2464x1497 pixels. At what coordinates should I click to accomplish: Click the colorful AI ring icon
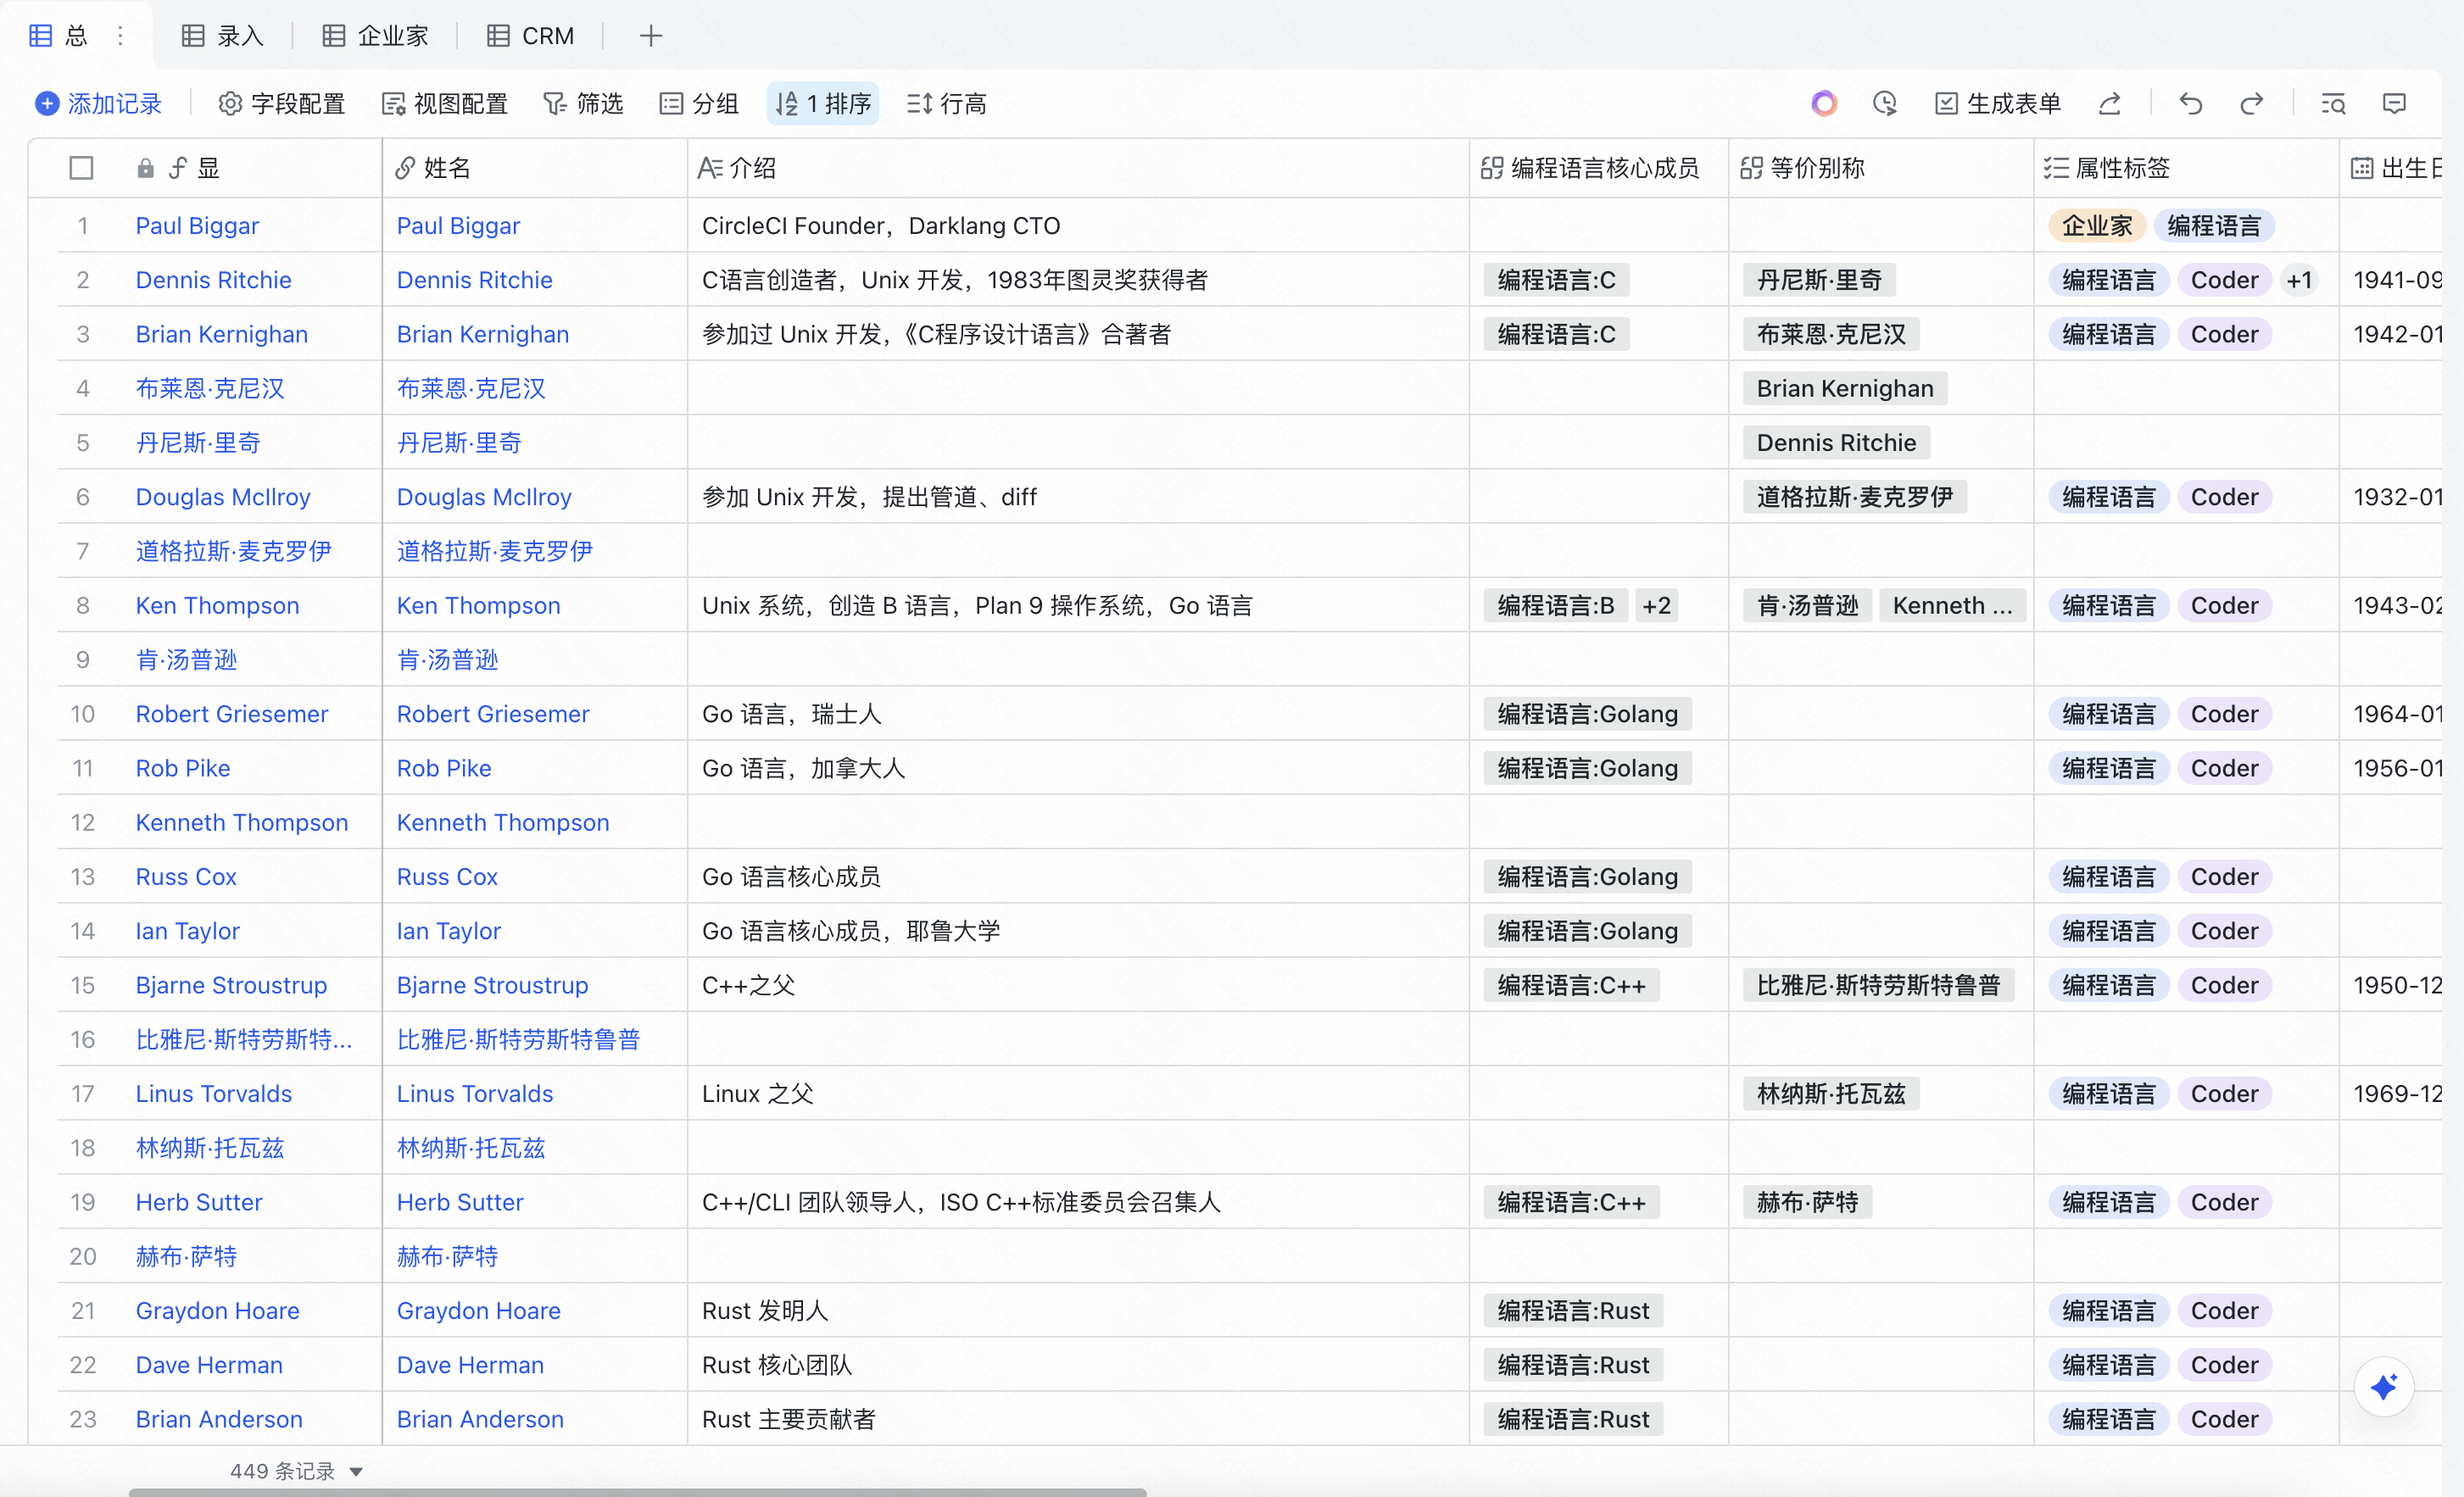(1824, 104)
